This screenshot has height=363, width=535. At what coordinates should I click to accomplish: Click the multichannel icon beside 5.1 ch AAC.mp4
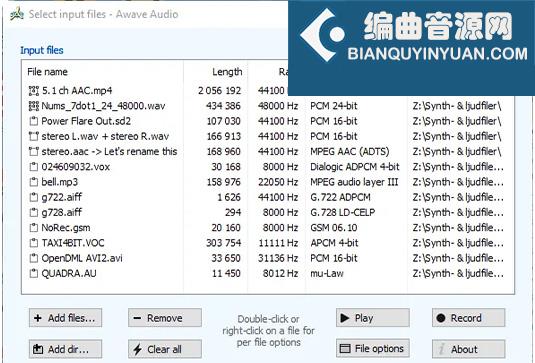click(x=33, y=91)
